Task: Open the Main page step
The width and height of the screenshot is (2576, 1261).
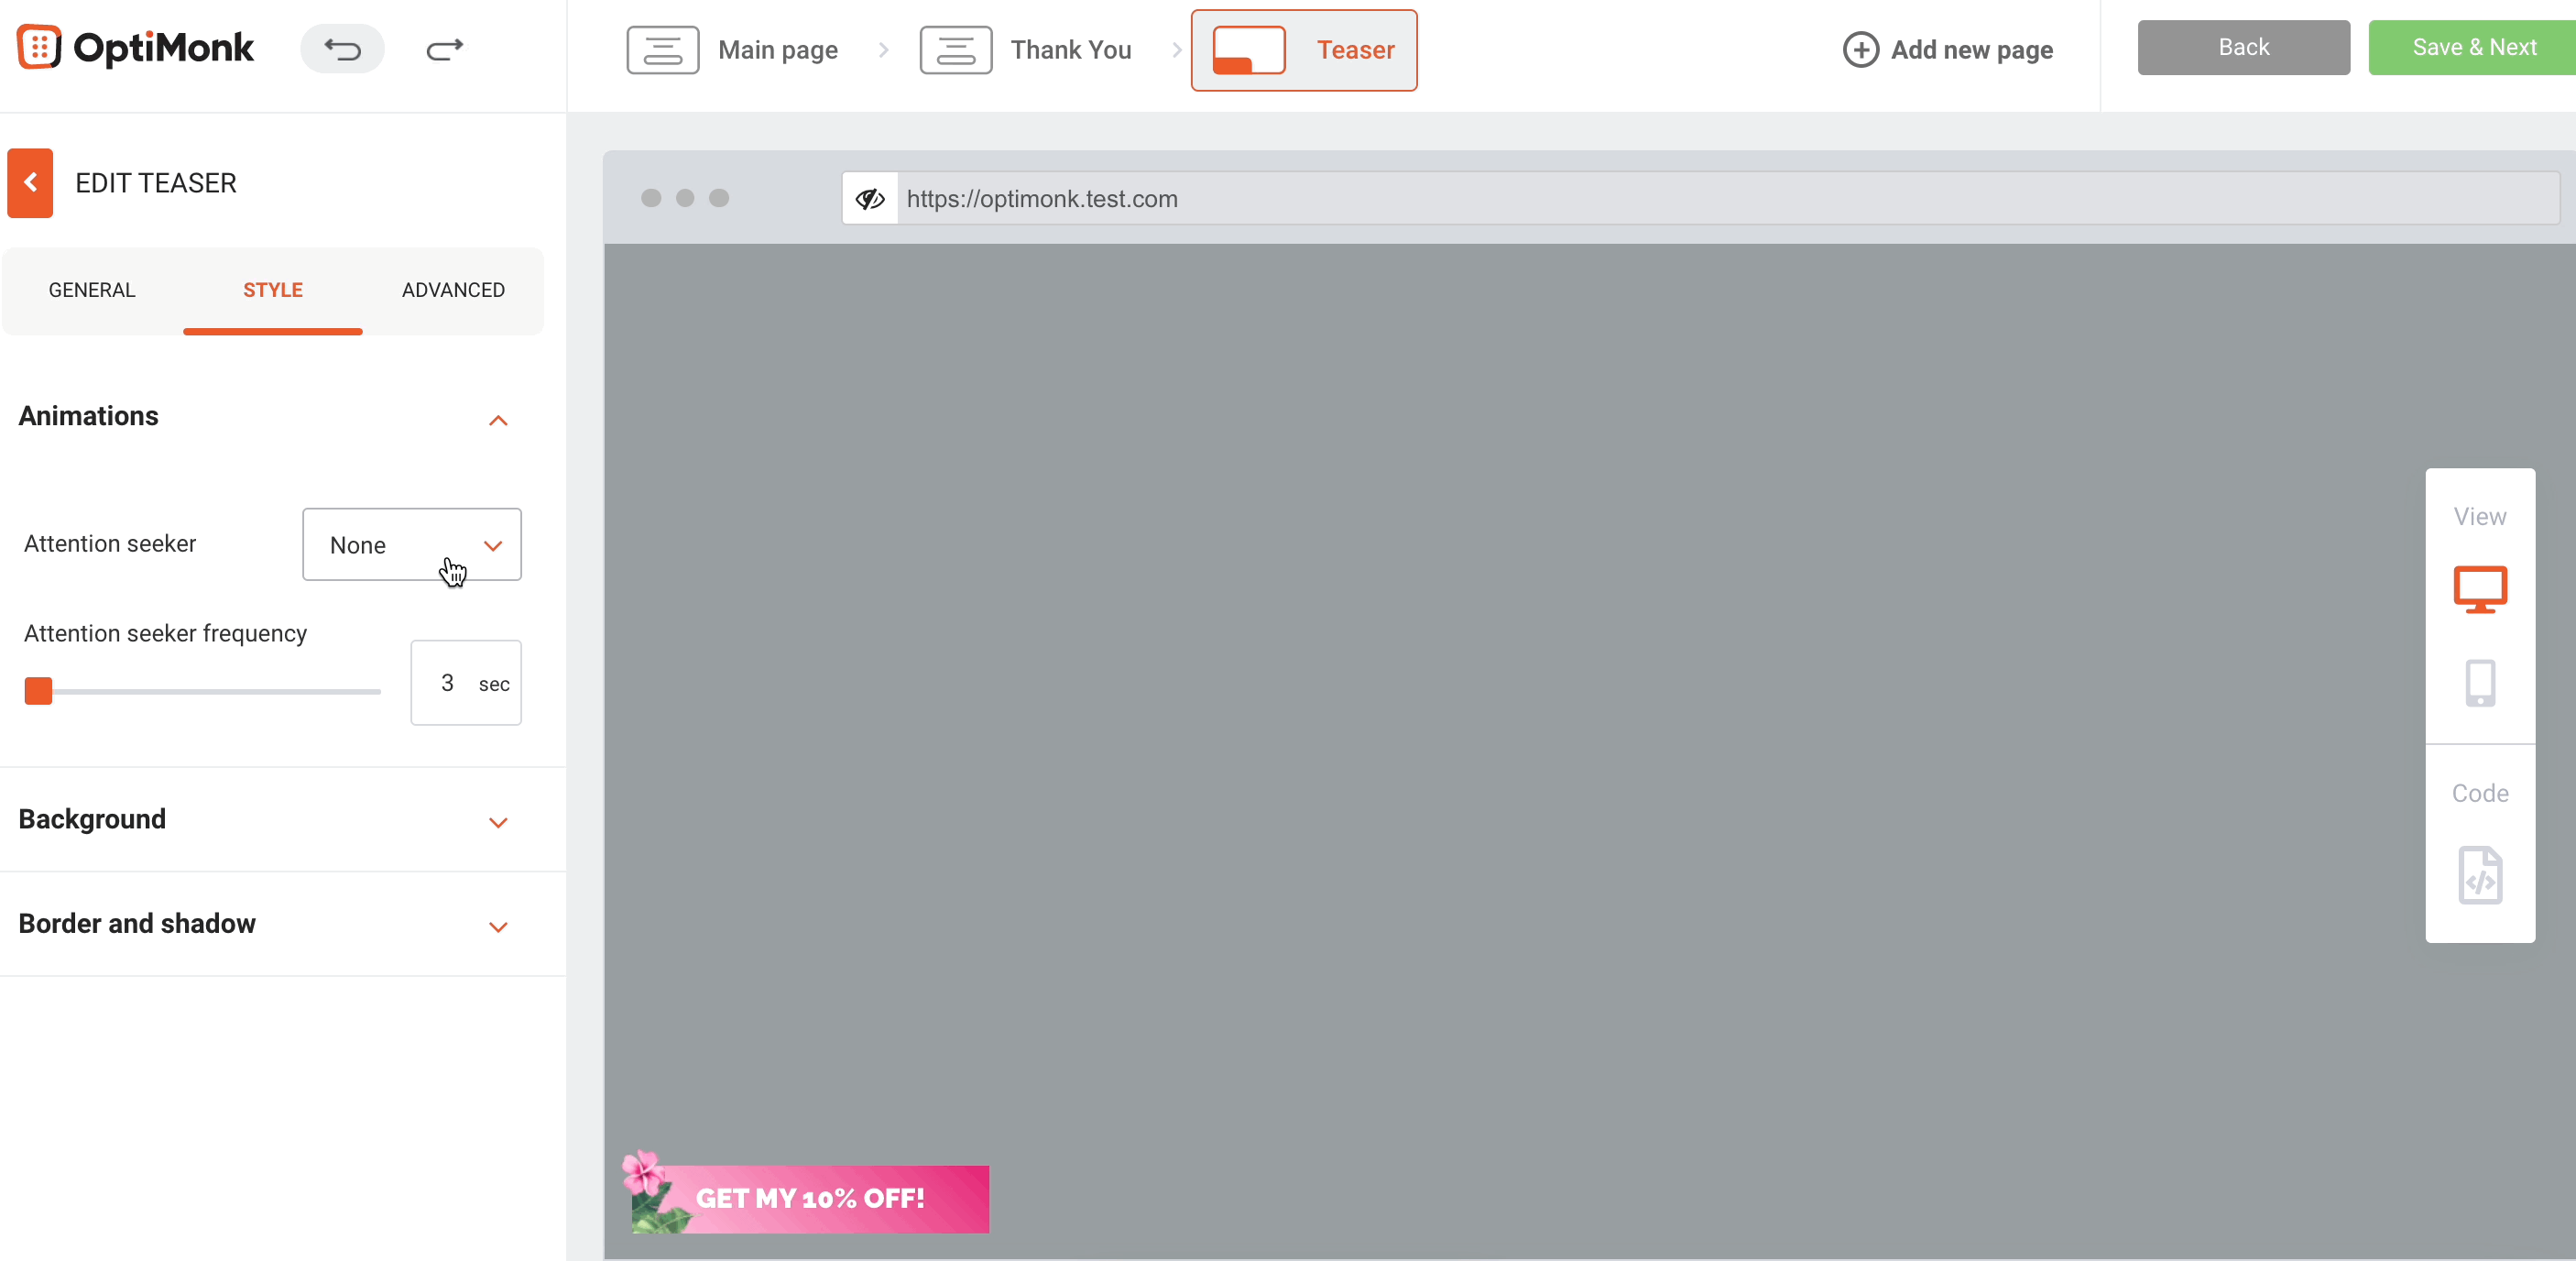Action: click(x=733, y=50)
